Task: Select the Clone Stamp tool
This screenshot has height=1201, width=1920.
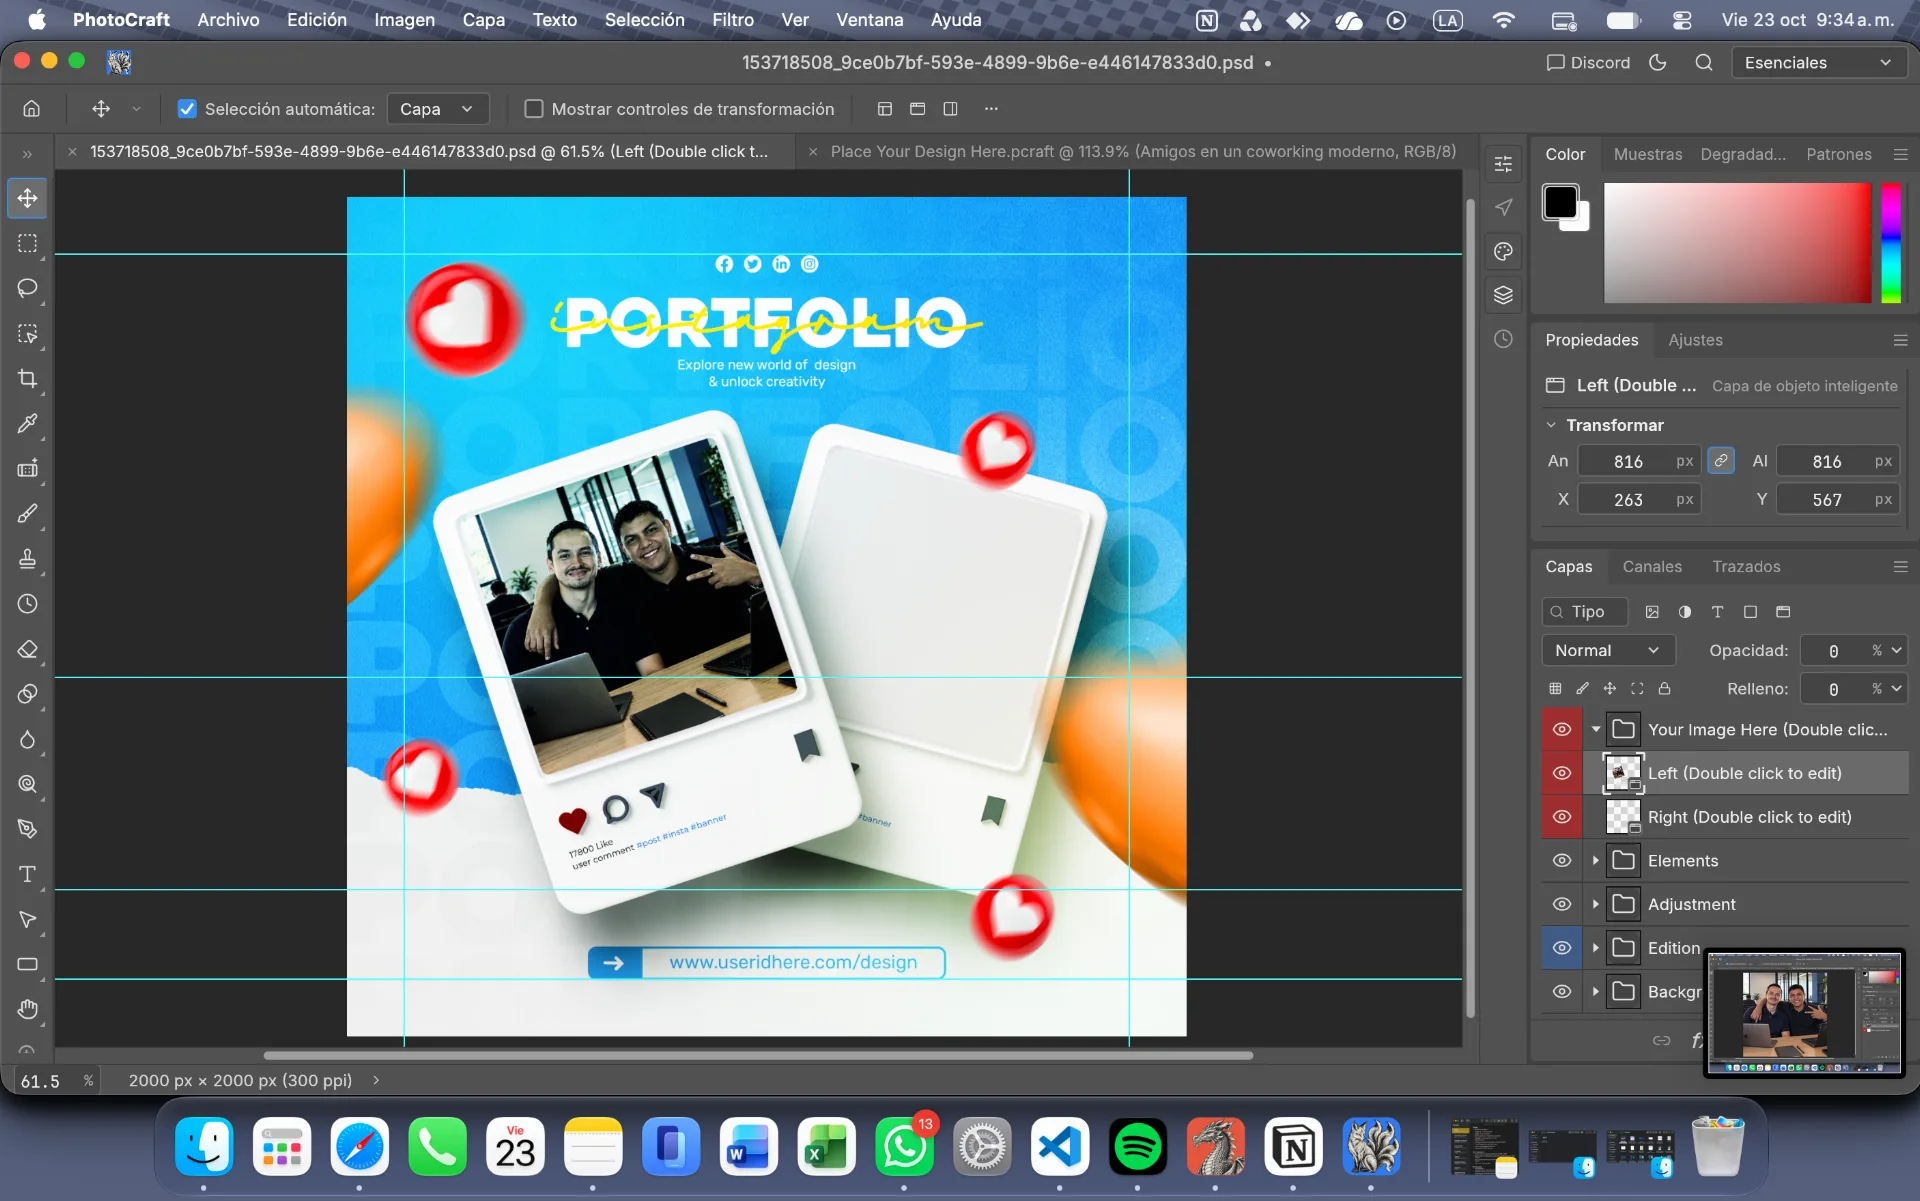Action: tap(28, 558)
